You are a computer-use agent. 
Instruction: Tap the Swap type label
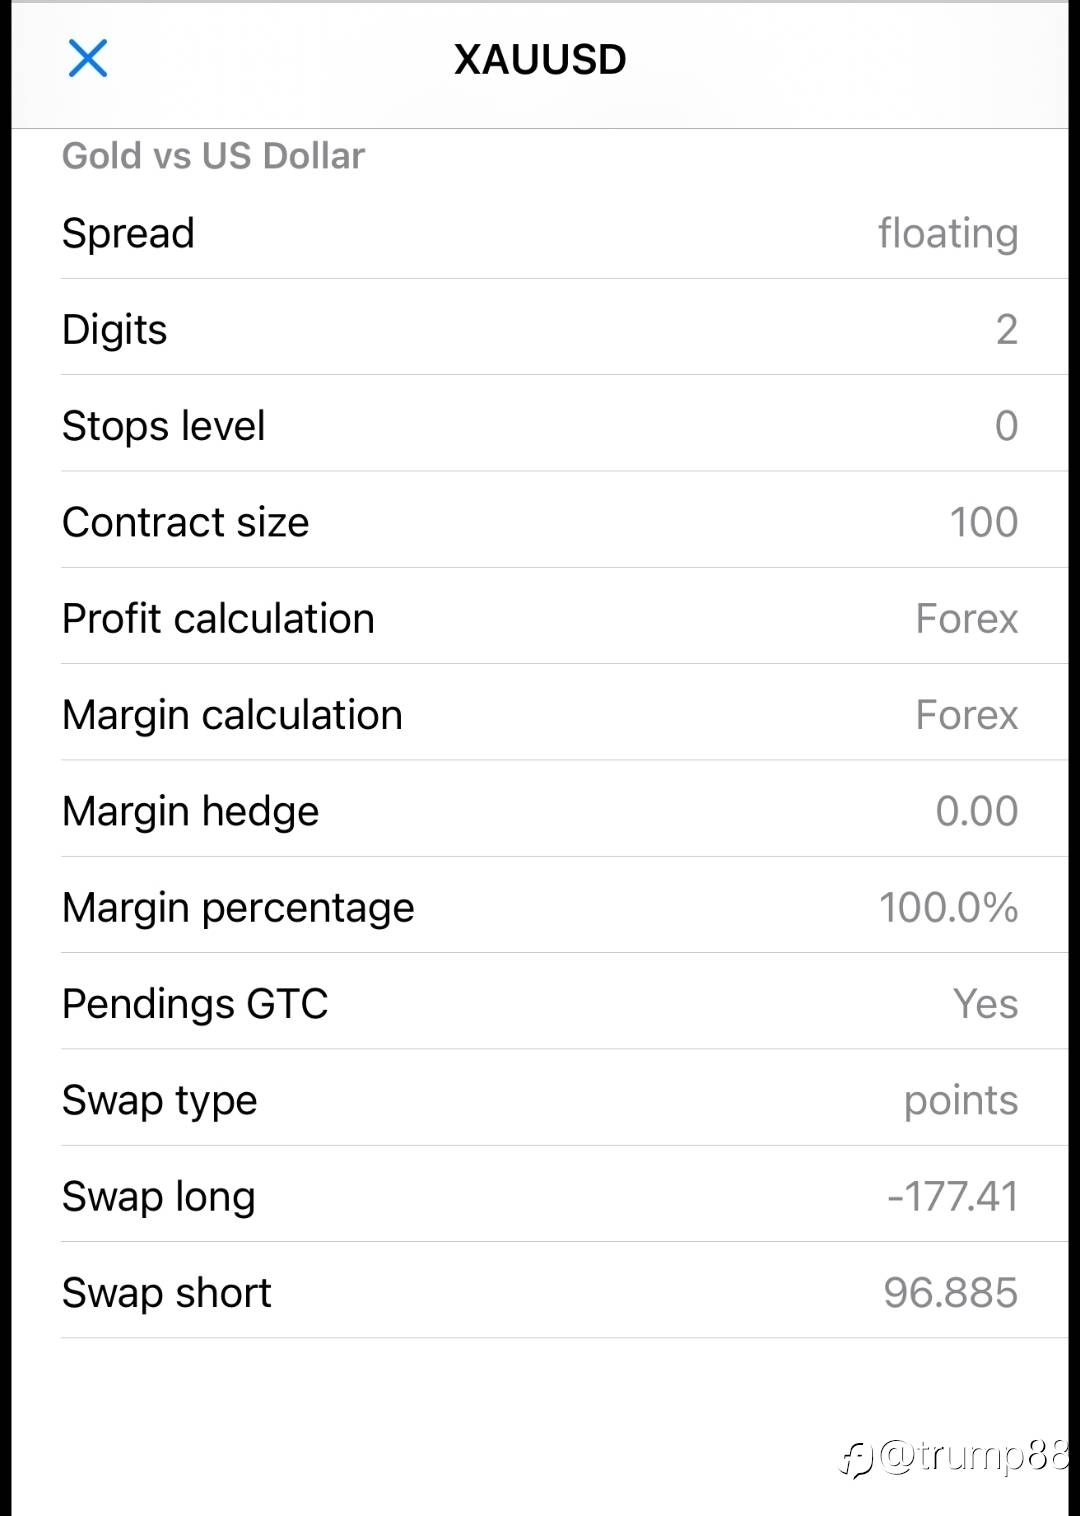coord(159,1100)
